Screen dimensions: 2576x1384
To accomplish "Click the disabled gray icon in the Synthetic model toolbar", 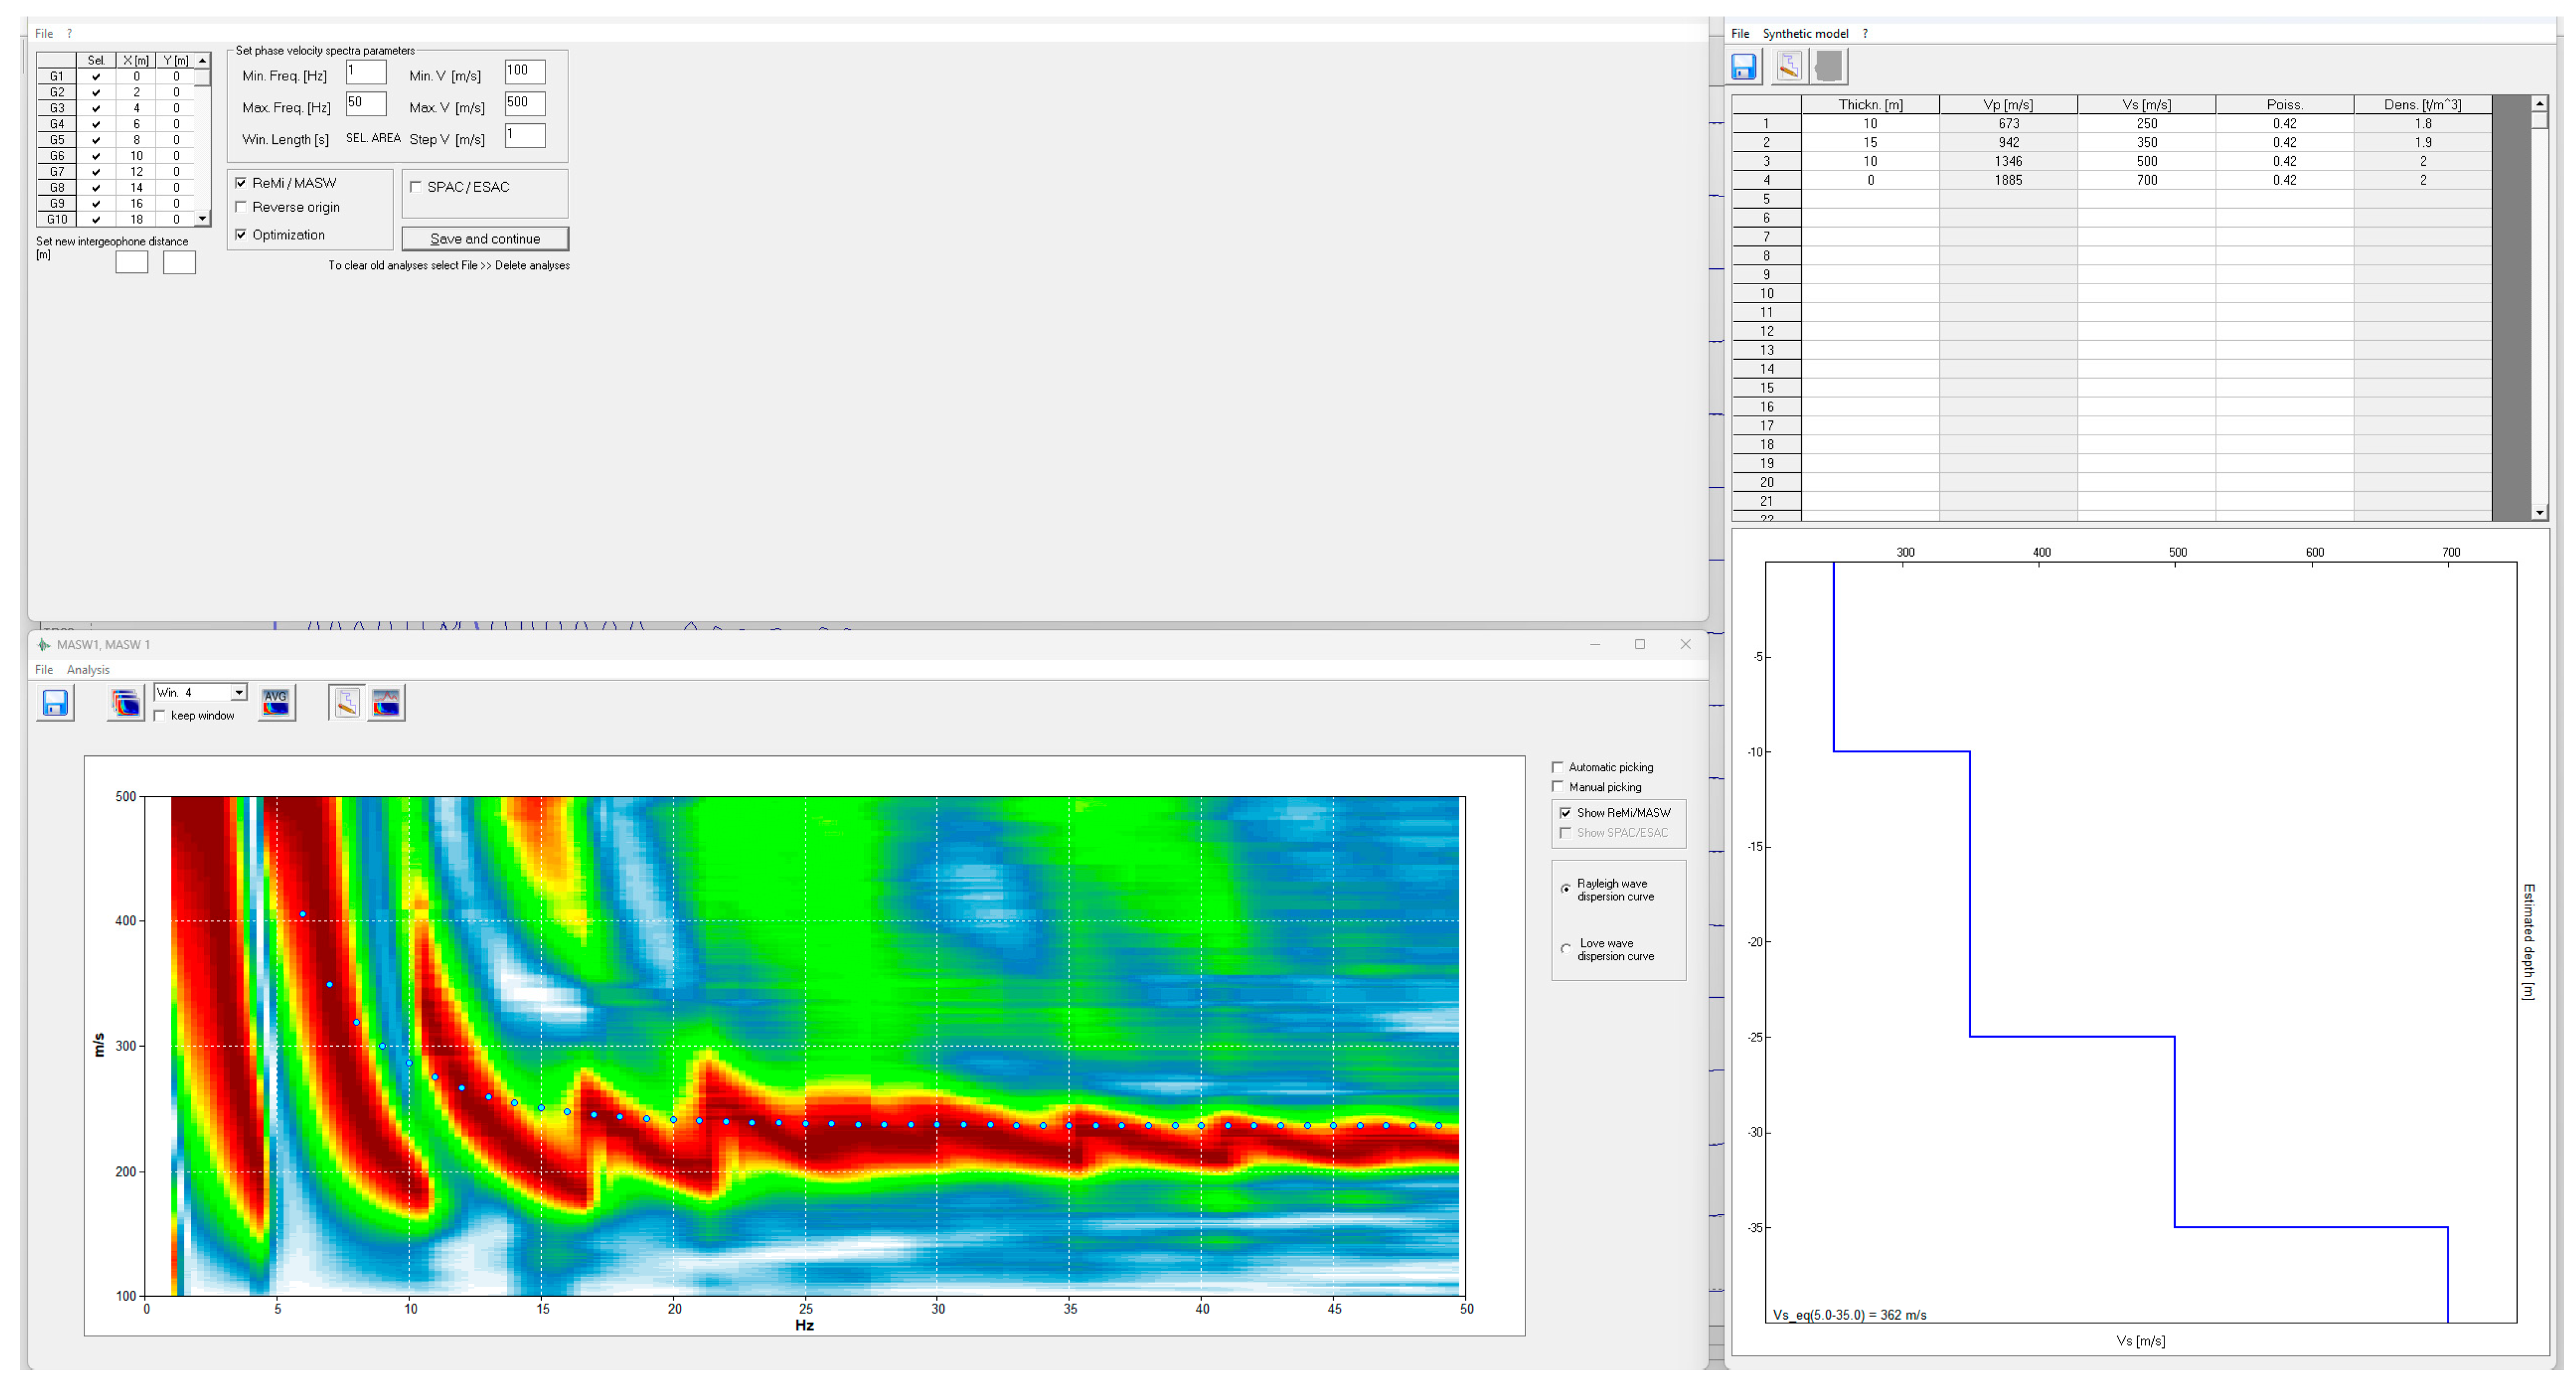I will pyautogui.click(x=1829, y=67).
